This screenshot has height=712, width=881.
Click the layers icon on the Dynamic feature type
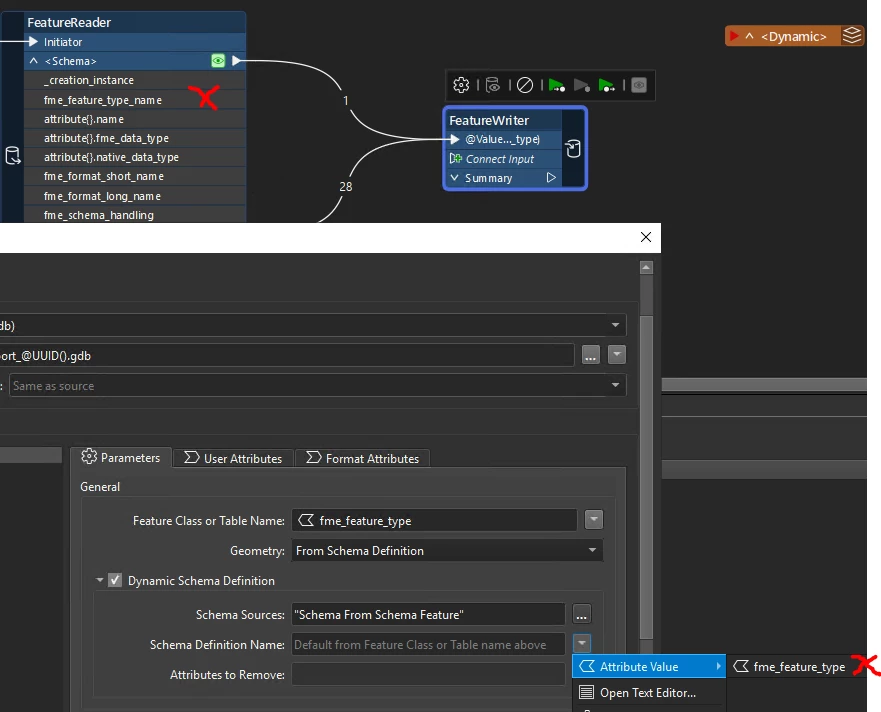pos(852,35)
